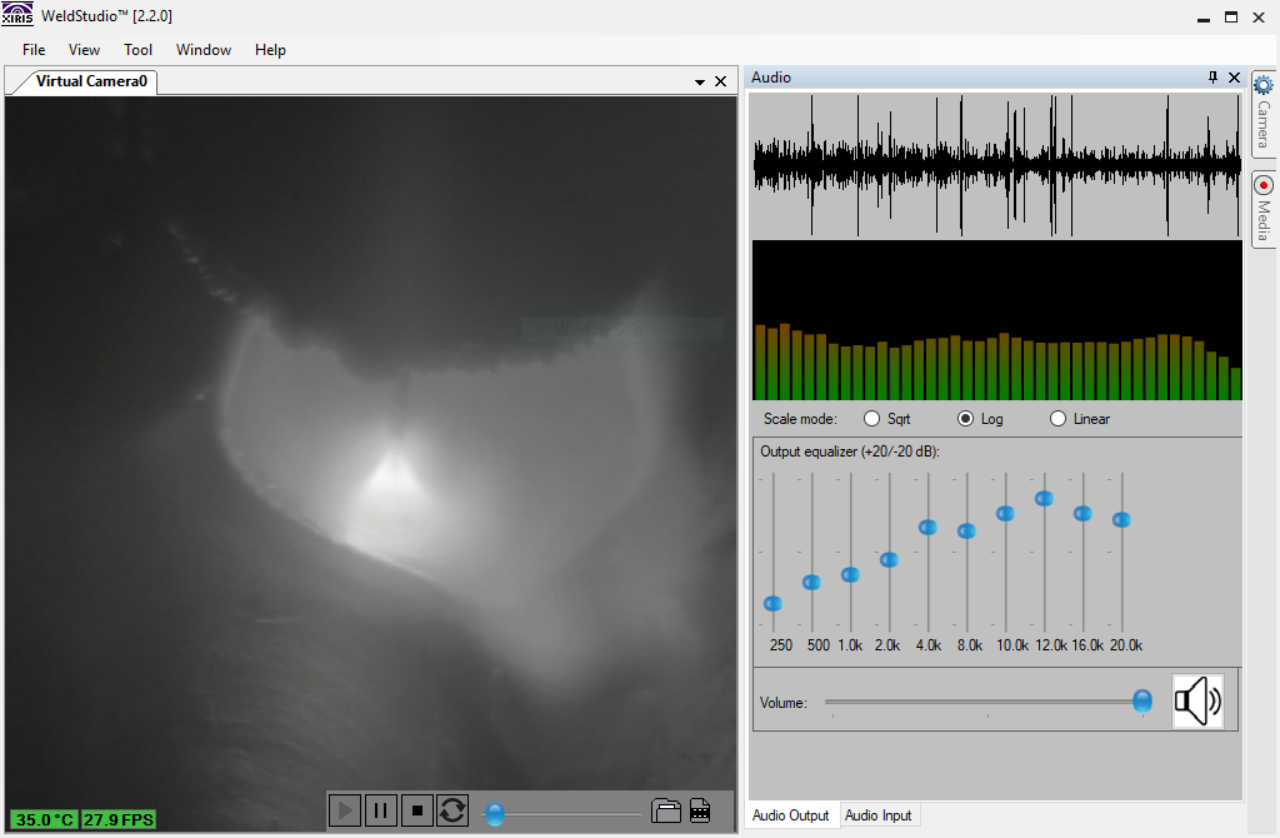This screenshot has width=1280, height=838.
Task: Open the Window menu
Action: pyautogui.click(x=203, y=49)
